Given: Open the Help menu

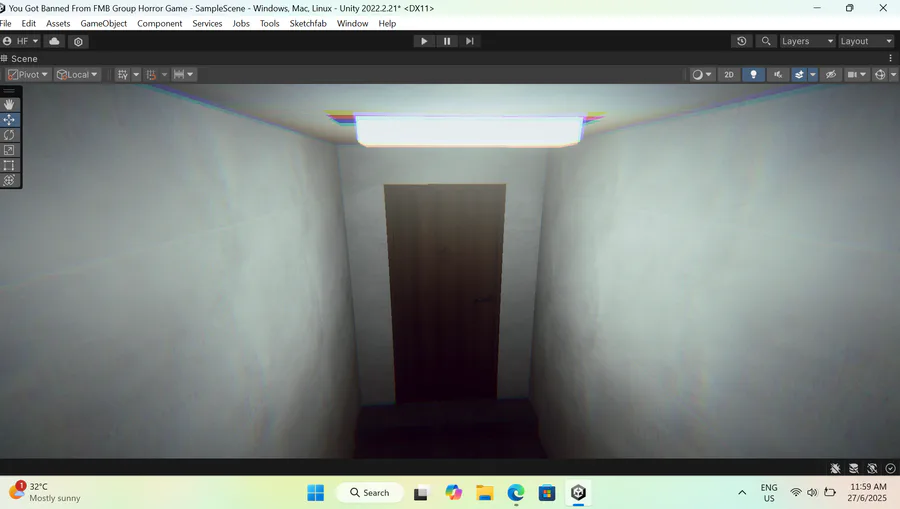Looking at the screenshot, I should (x=387, y=24).
